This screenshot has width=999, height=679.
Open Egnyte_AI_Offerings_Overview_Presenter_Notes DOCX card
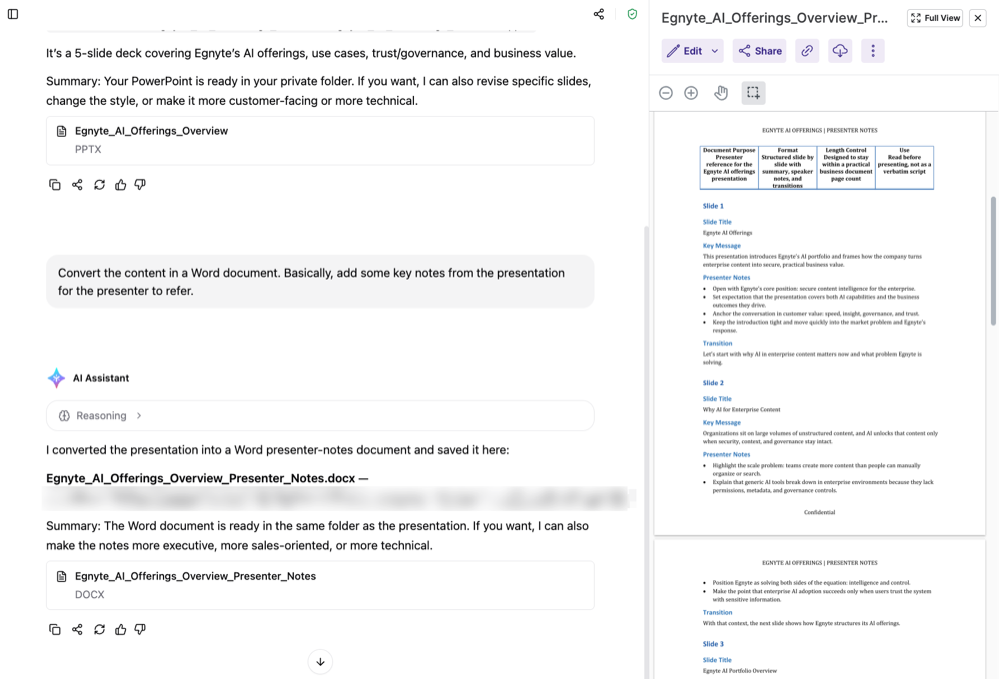[x=320, y=585]
